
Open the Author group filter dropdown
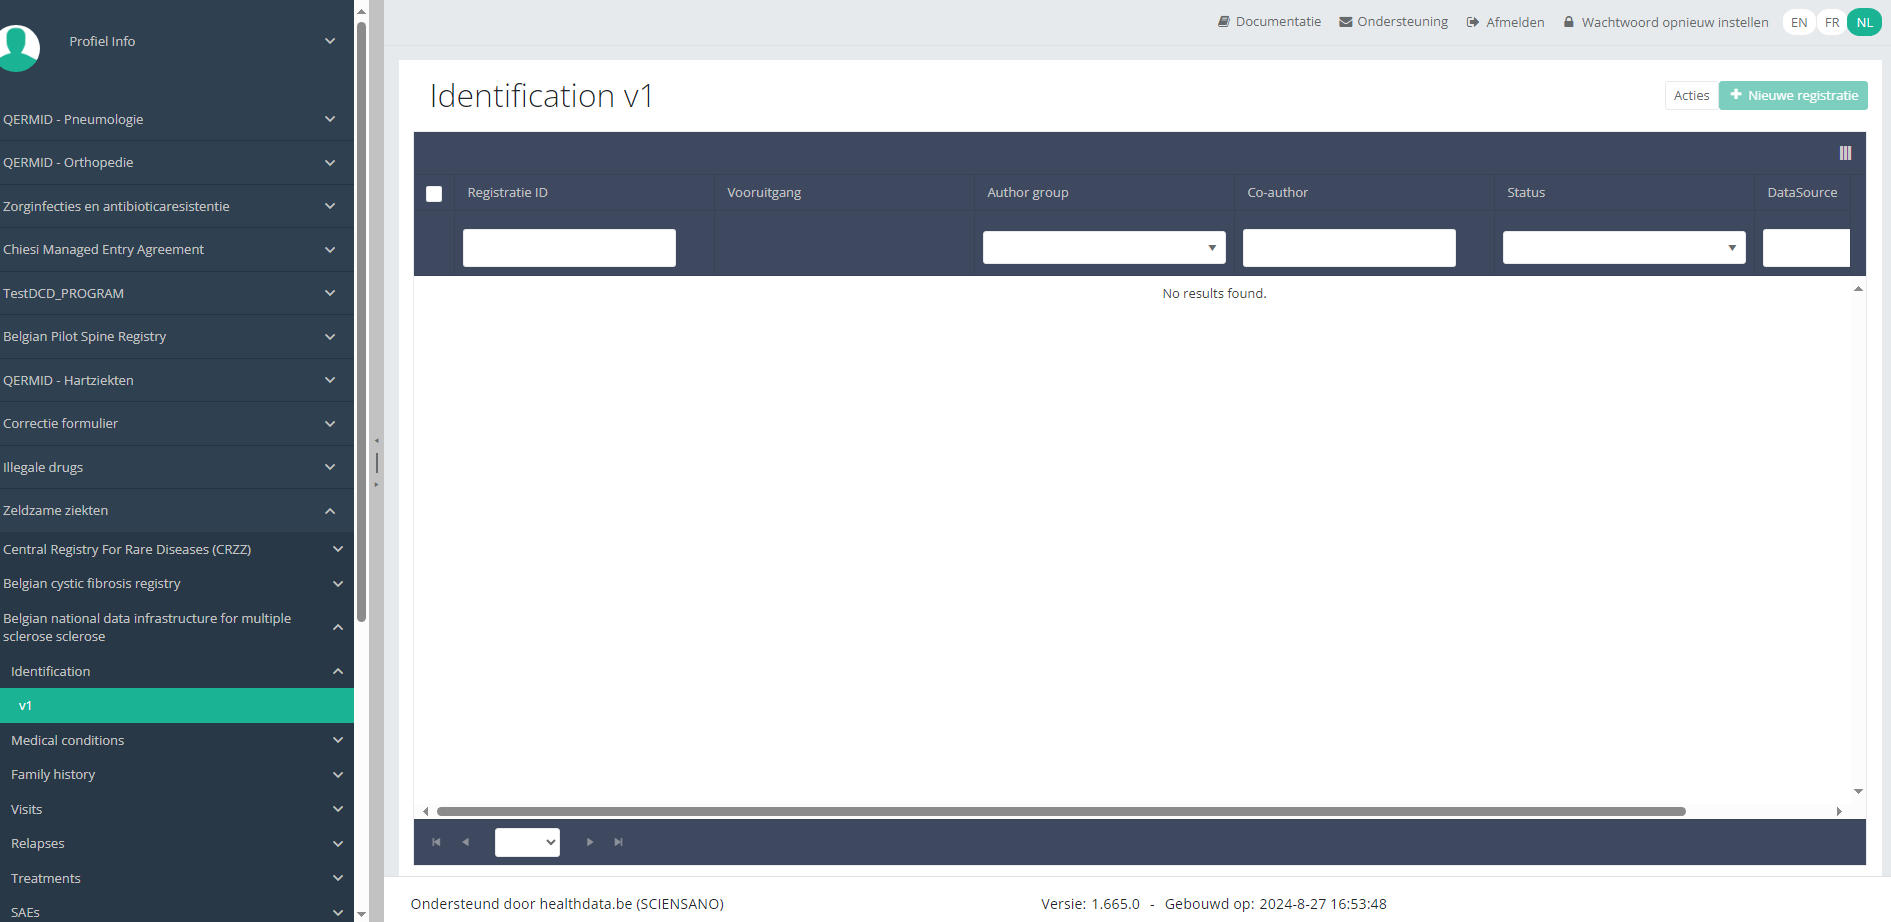click(x=1104, y=248)
